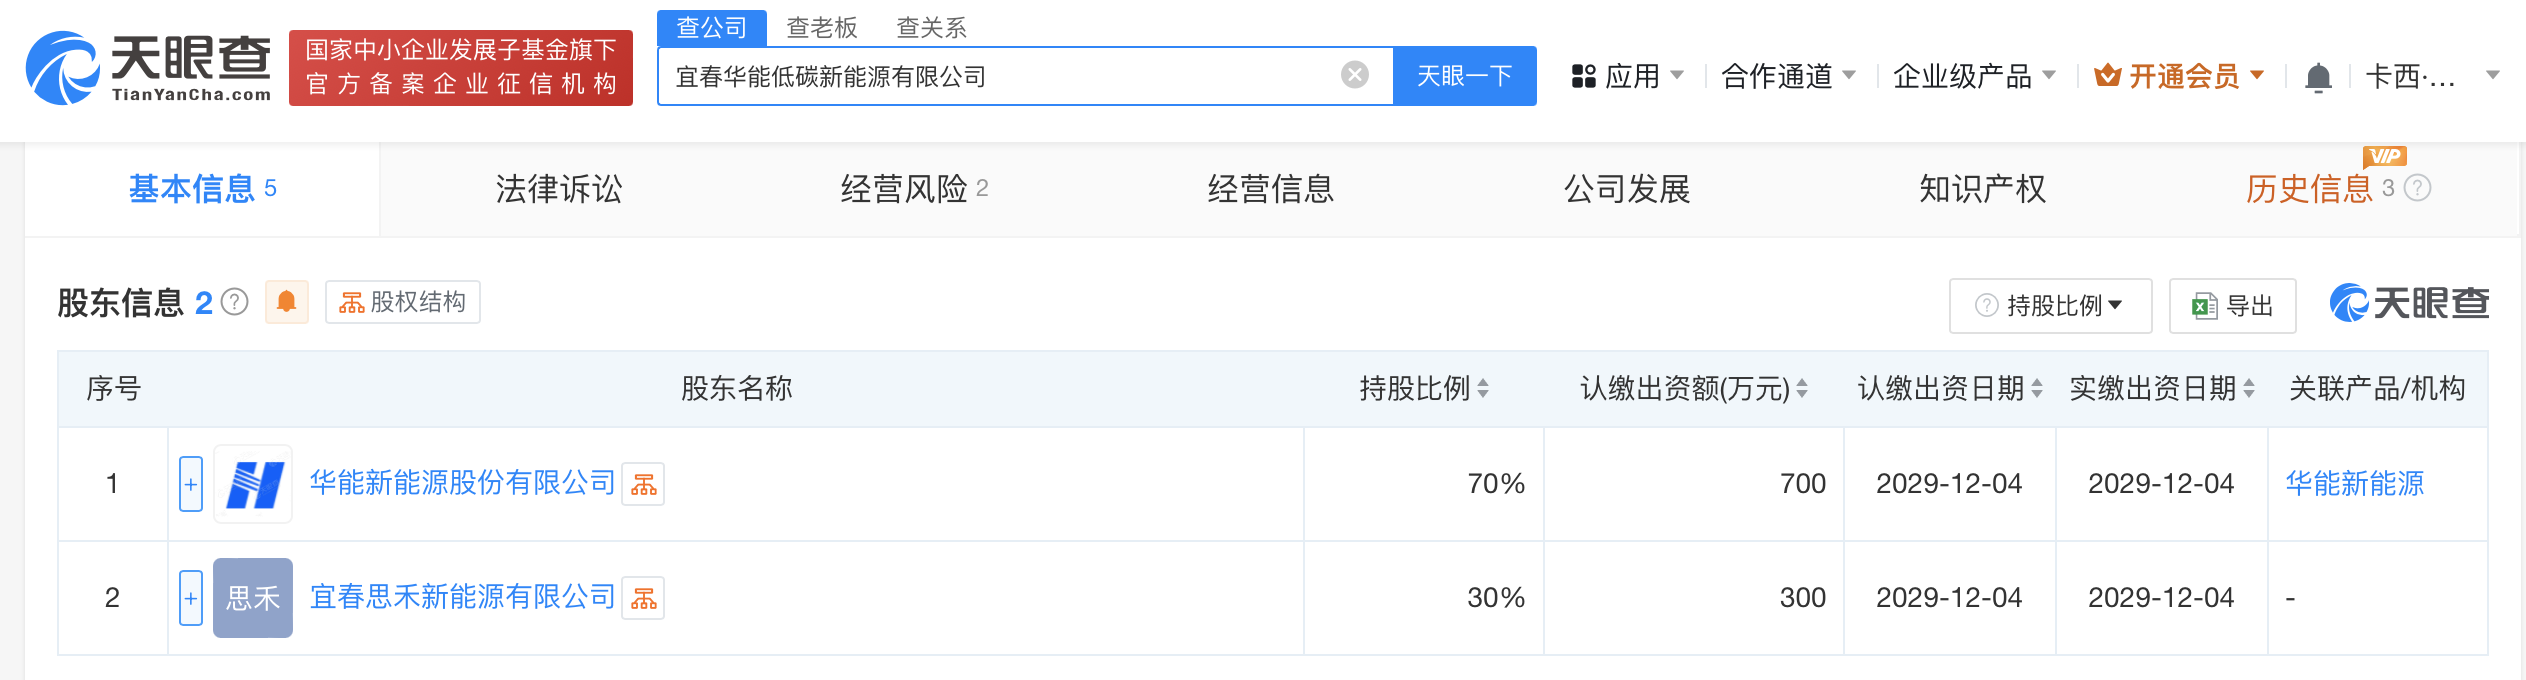Open equity structure icon for 宜春思禾新能源有限公司
Screen dimensions: 2526x680
coord(643,598)
